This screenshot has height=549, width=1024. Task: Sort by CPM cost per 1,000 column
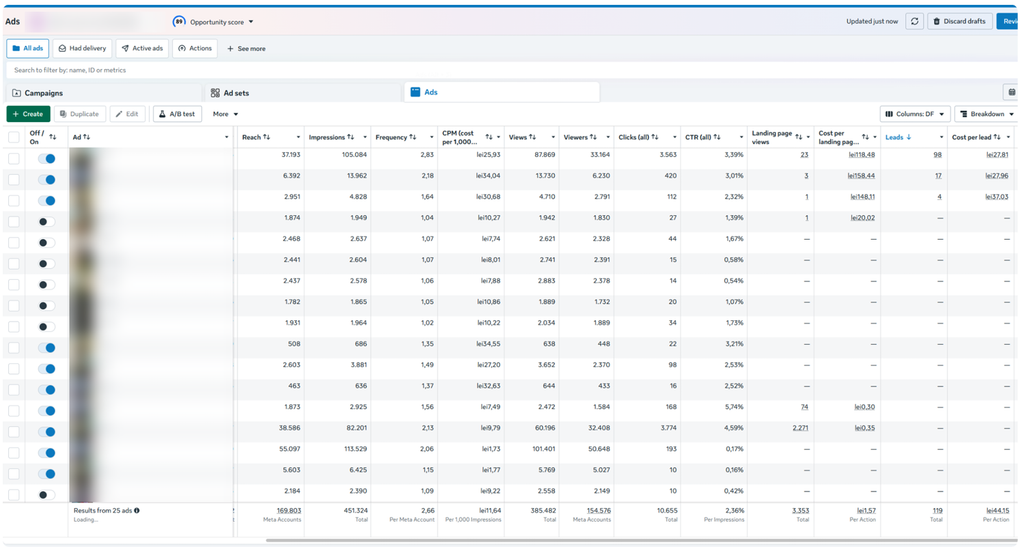click(x=488, y=137)
